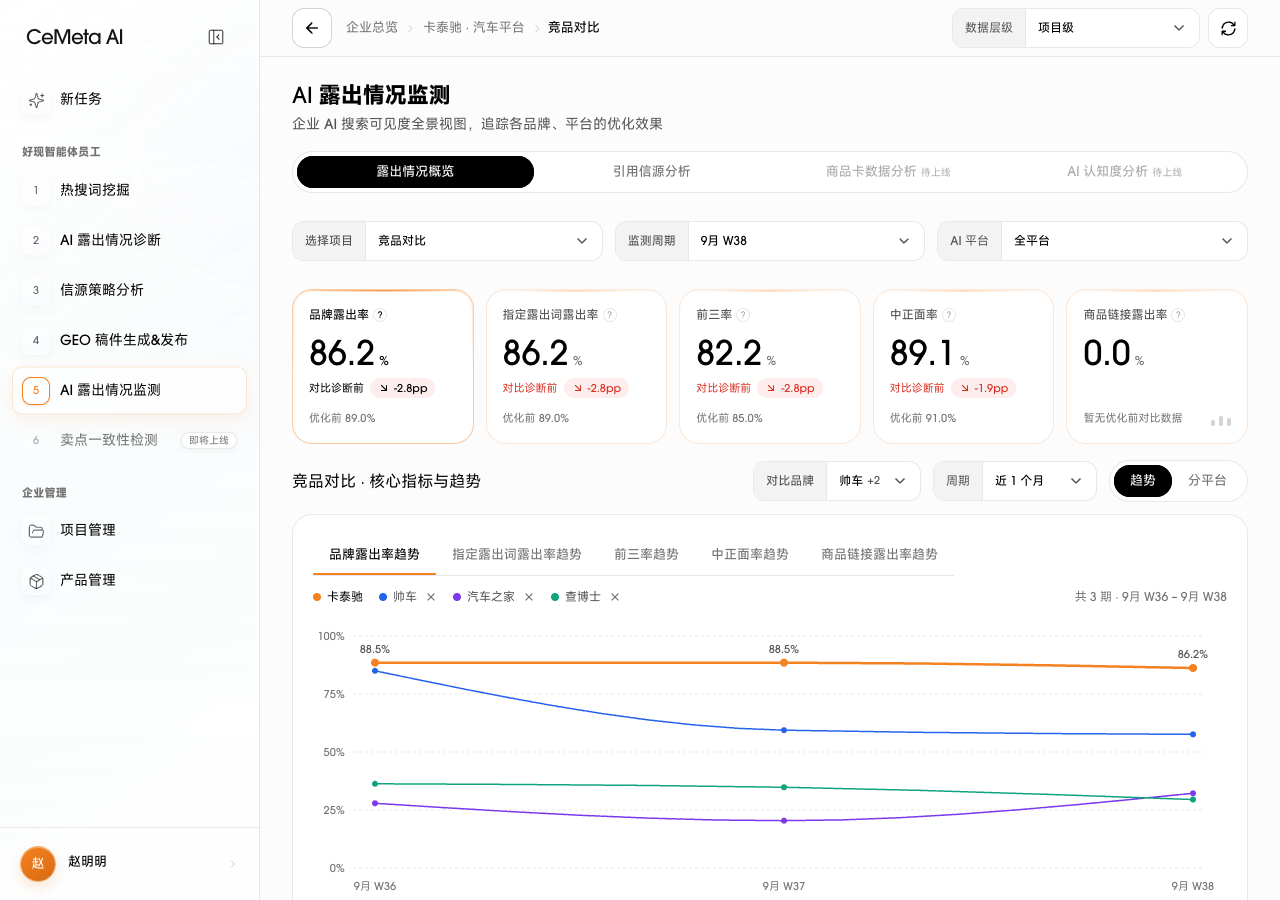The width and height of the screenshot is (1280, 900).
Task: Select 品牌露出率趋势 chart tab
Action: click(x=374, y=554)
